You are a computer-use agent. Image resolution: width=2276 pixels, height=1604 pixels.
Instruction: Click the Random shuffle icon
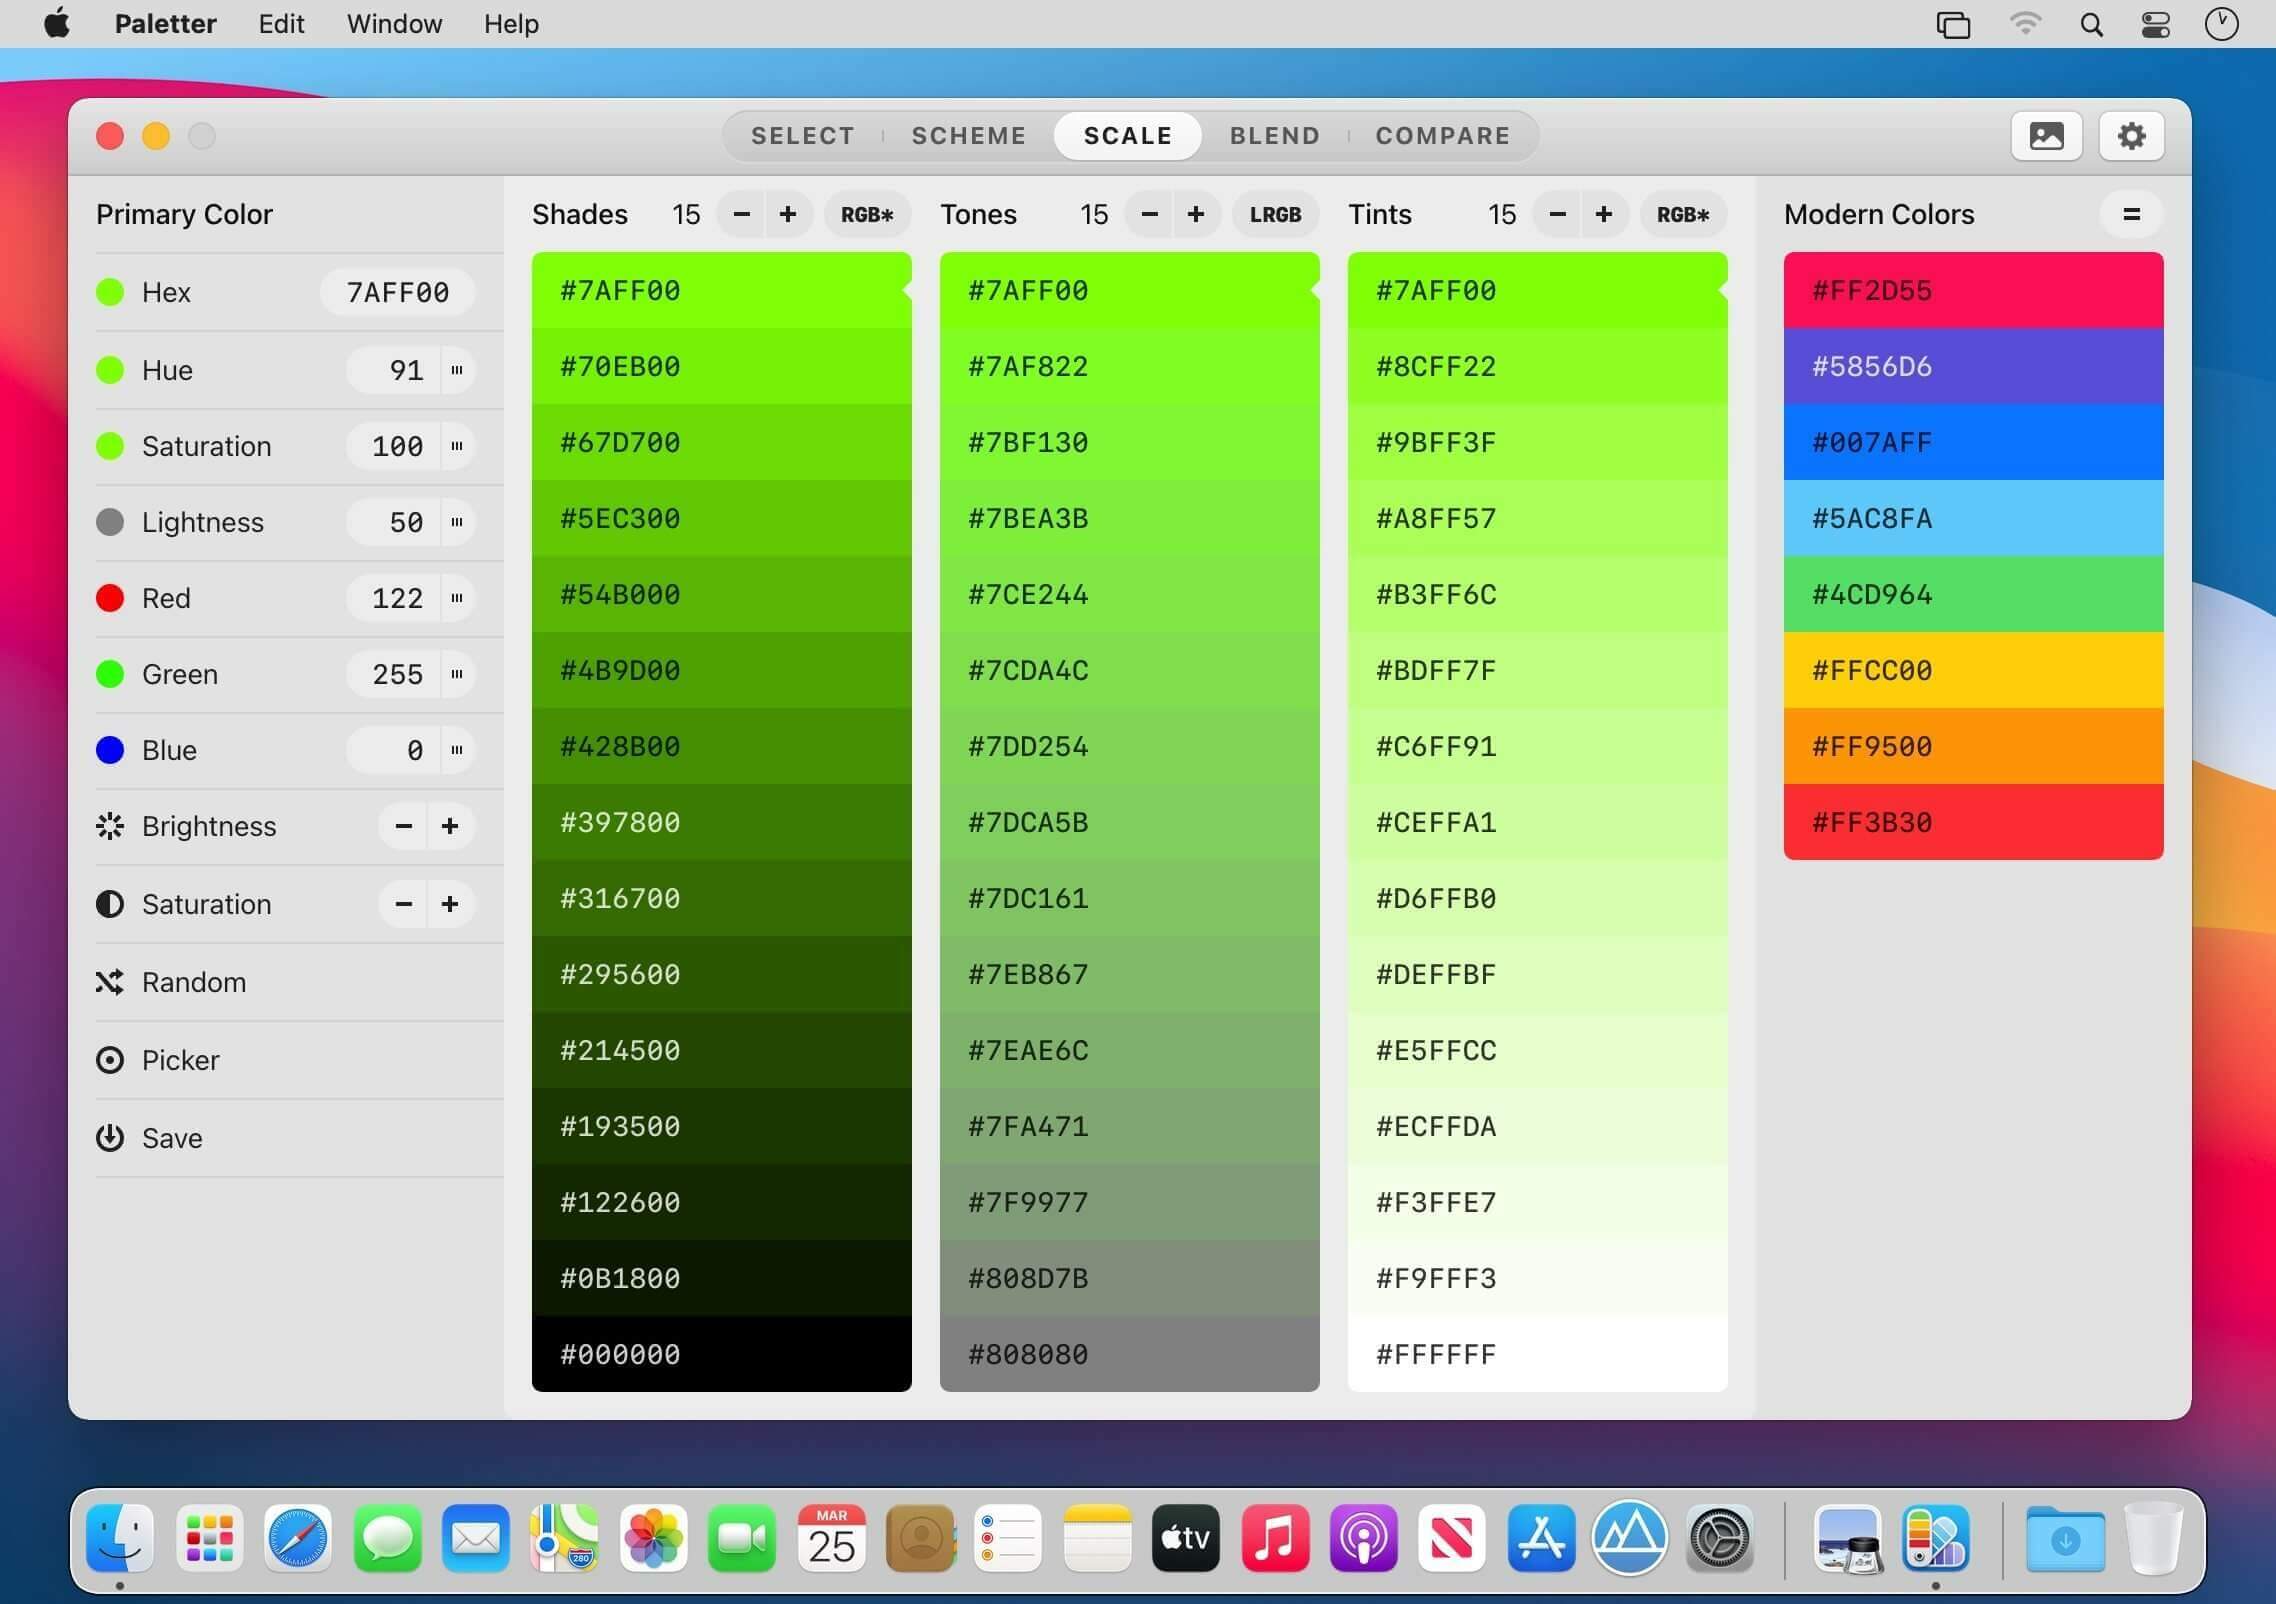coord(110,982)
